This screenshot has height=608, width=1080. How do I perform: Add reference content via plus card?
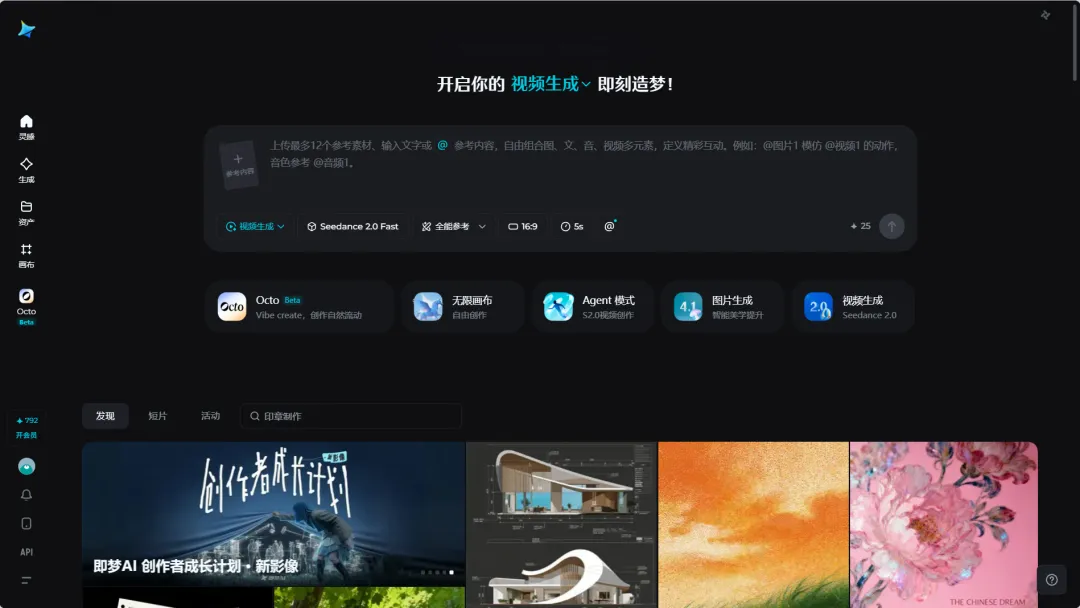pos(238,165)
